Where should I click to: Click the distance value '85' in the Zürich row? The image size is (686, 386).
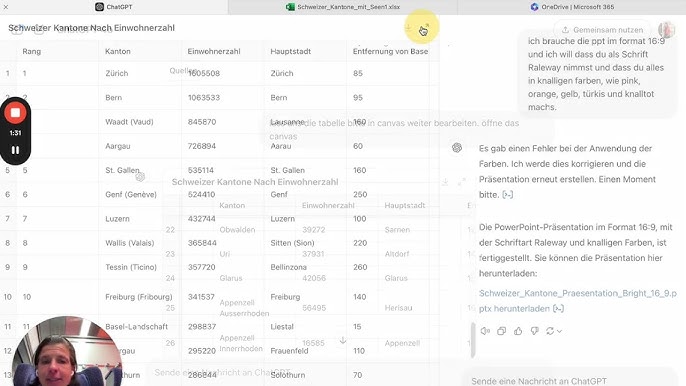[358, 73]
